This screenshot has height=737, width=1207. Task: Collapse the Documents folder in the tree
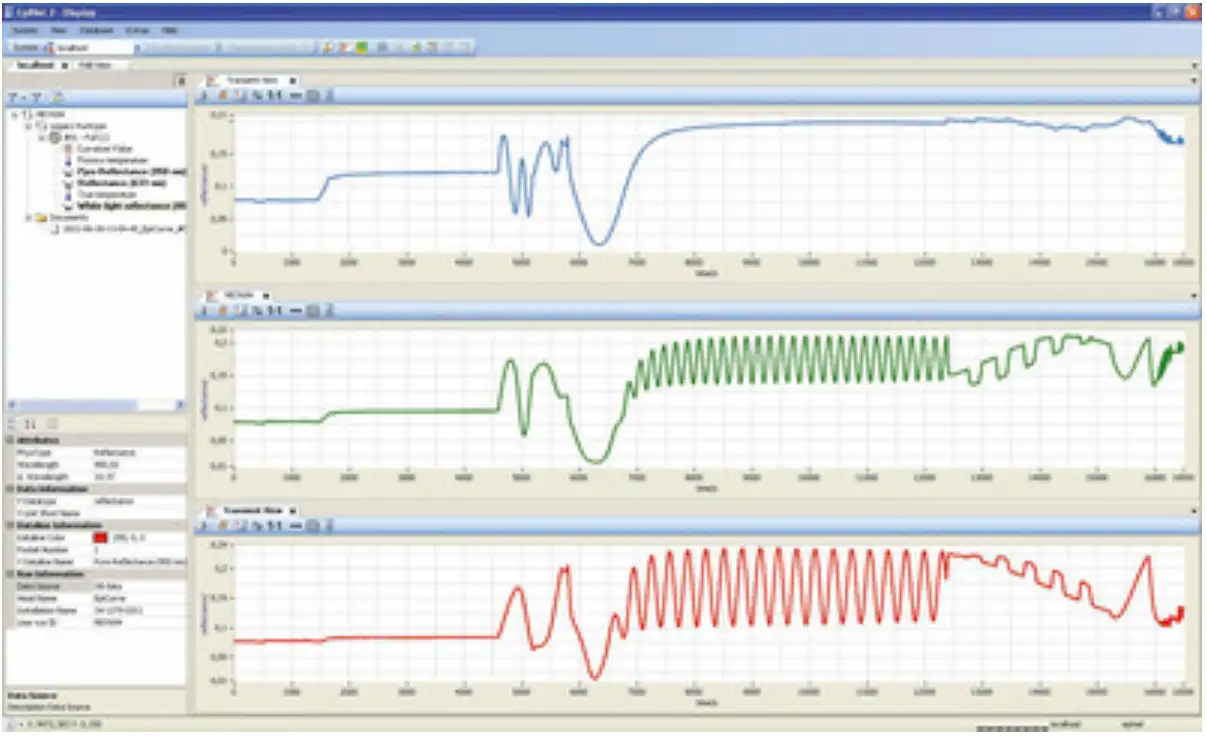(28, 217)
